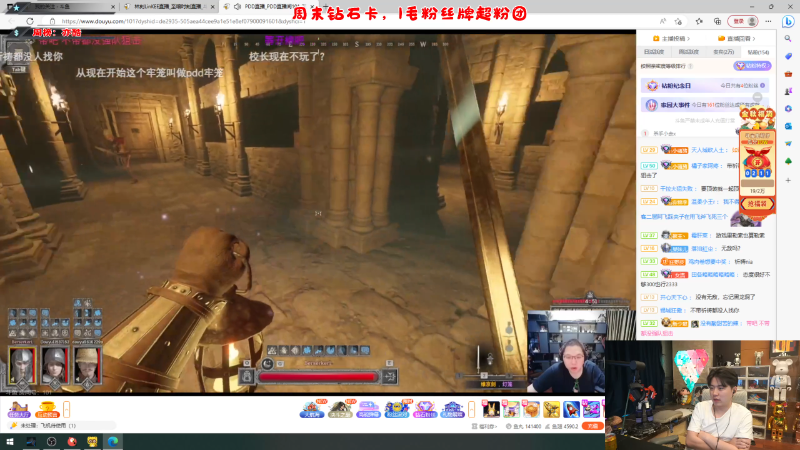Viewport: 800px width, 450px height.
Task: Click the game's red health bar
Action: point(317,377)
